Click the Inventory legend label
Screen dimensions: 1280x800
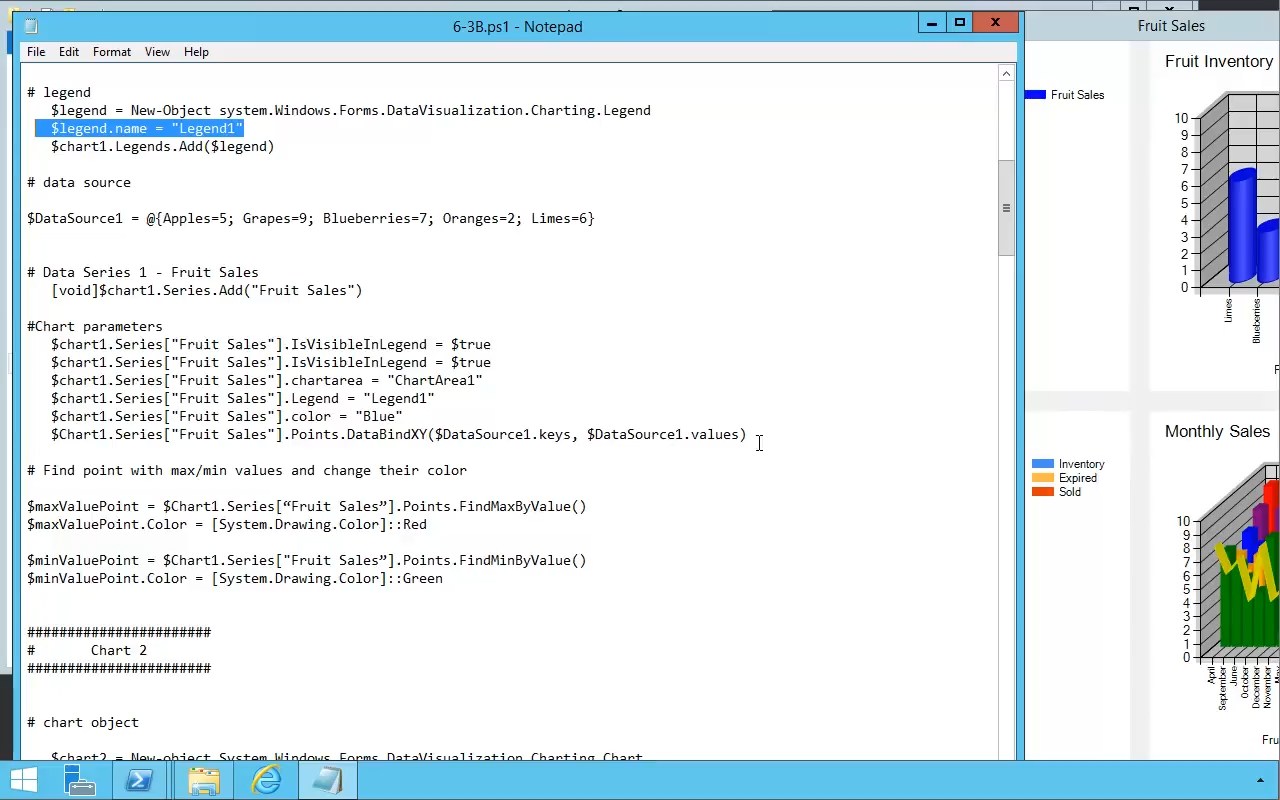1082,464
